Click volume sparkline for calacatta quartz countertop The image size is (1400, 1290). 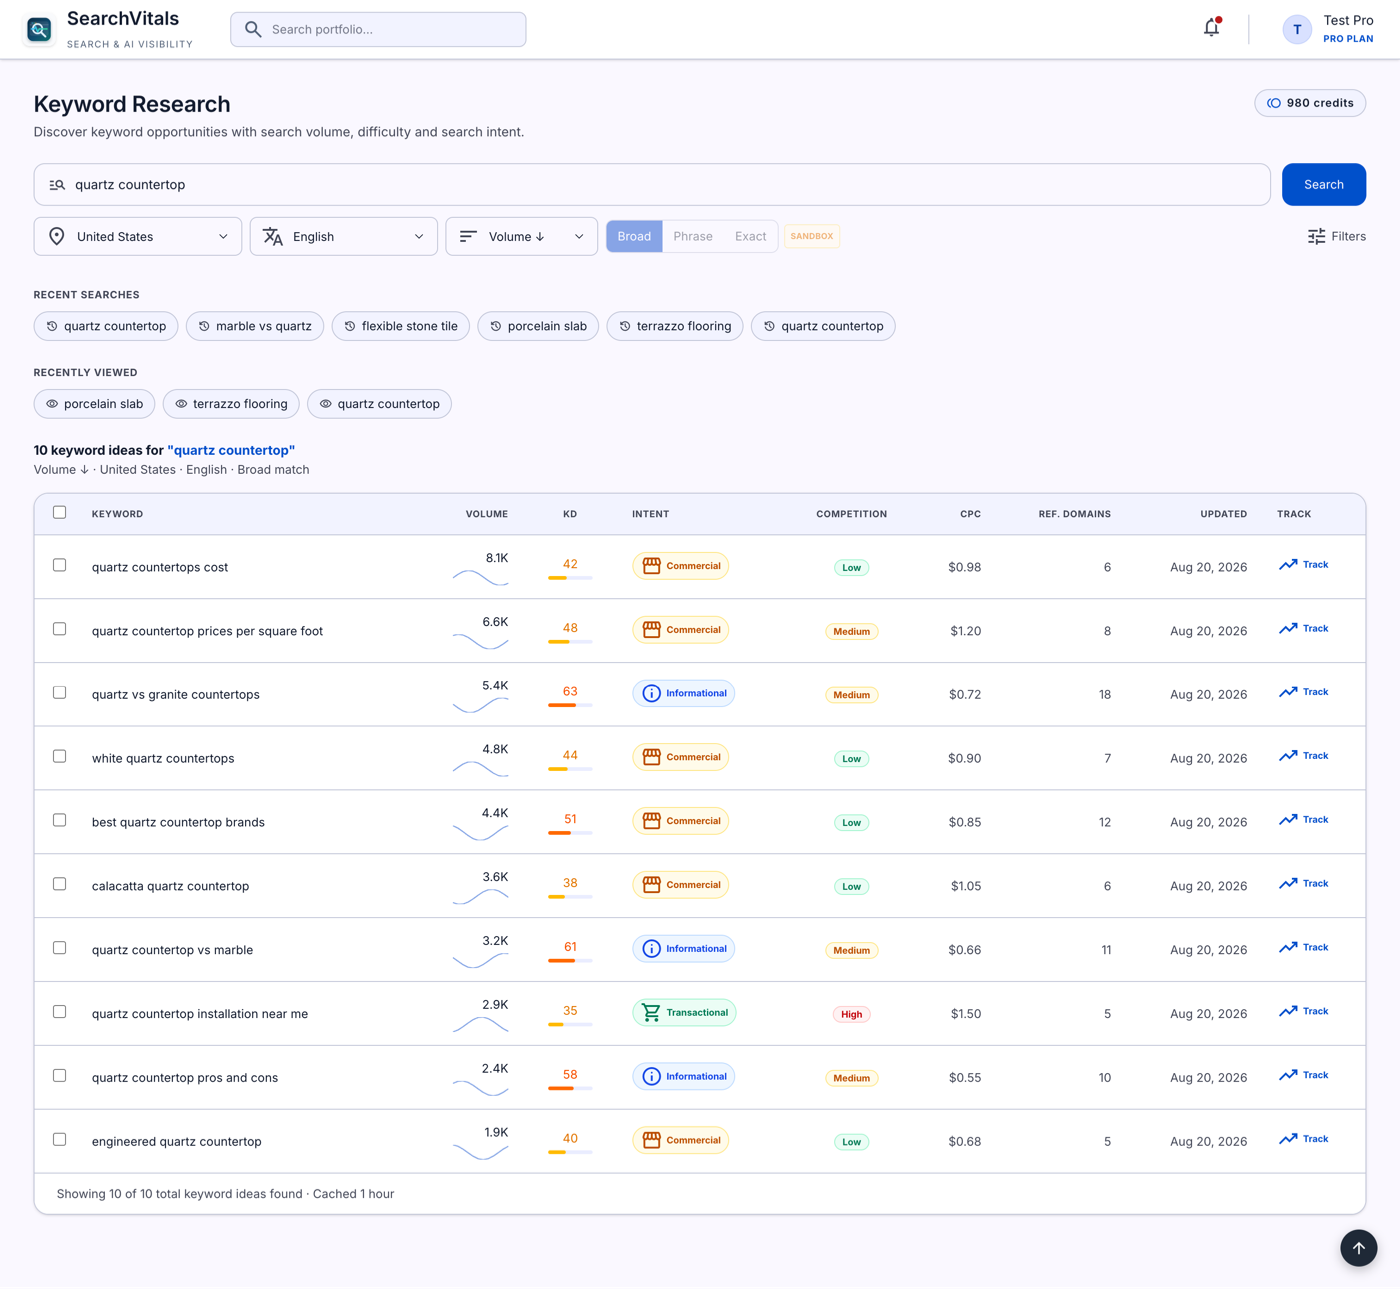point(480,896)
